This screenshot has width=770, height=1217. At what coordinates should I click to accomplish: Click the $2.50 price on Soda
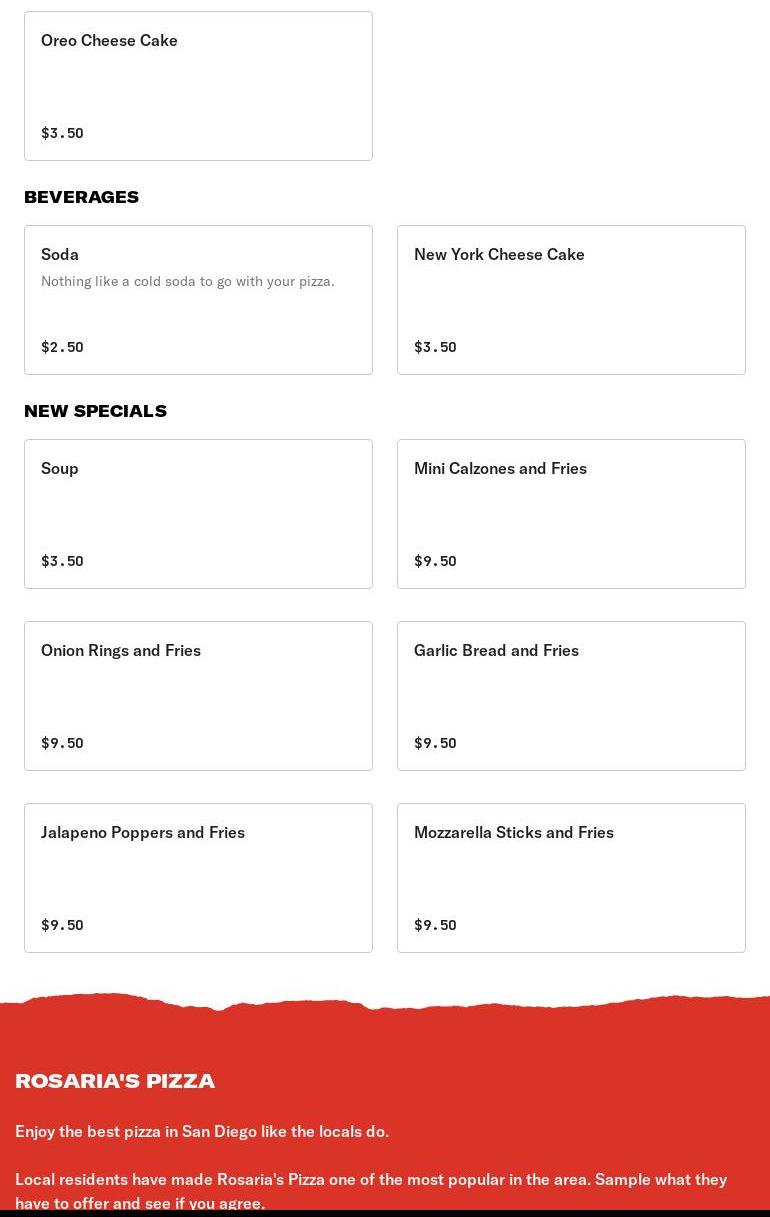(62, 347)
